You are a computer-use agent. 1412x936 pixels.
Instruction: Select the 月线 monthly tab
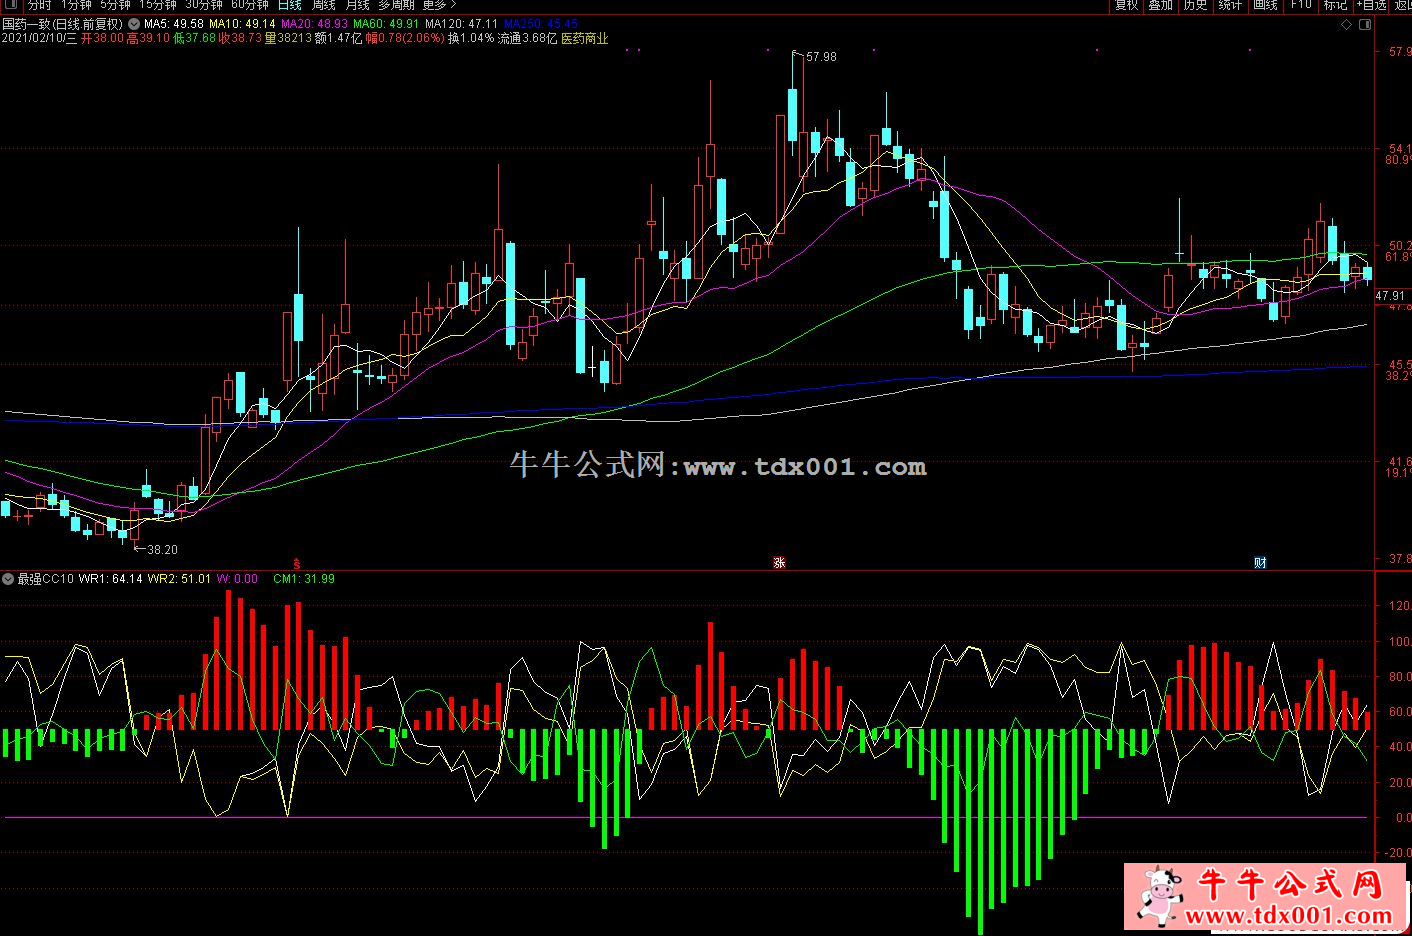pyautogui.click(x=357, y=5)
